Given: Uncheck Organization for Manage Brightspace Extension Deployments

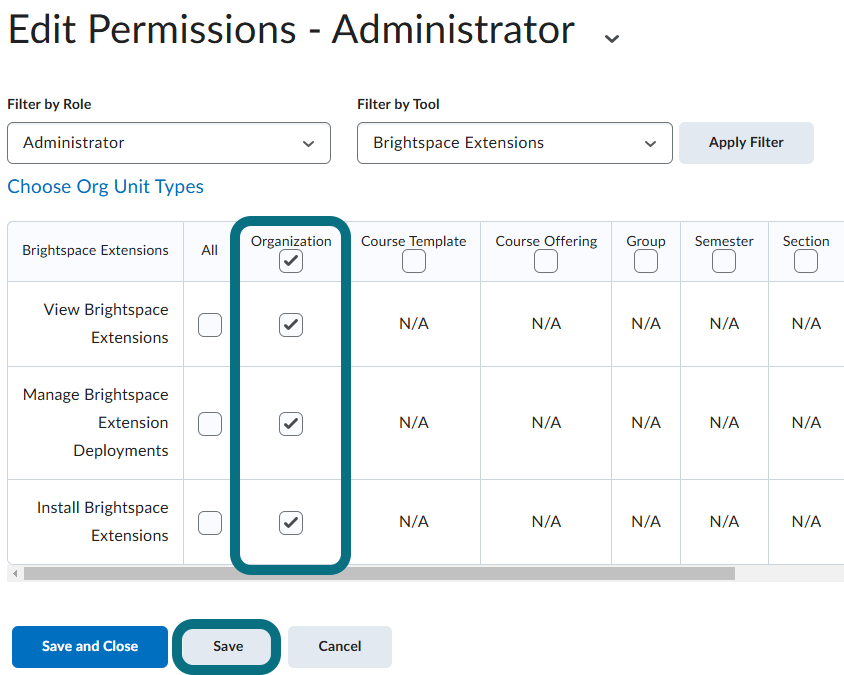Looking at the screenshot, I should [291, 424].
